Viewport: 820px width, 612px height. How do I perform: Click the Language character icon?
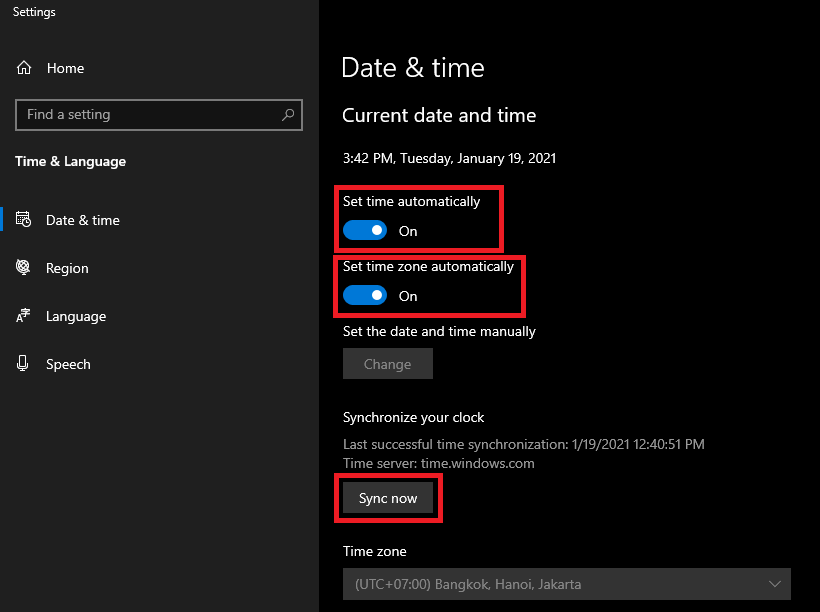24,316
